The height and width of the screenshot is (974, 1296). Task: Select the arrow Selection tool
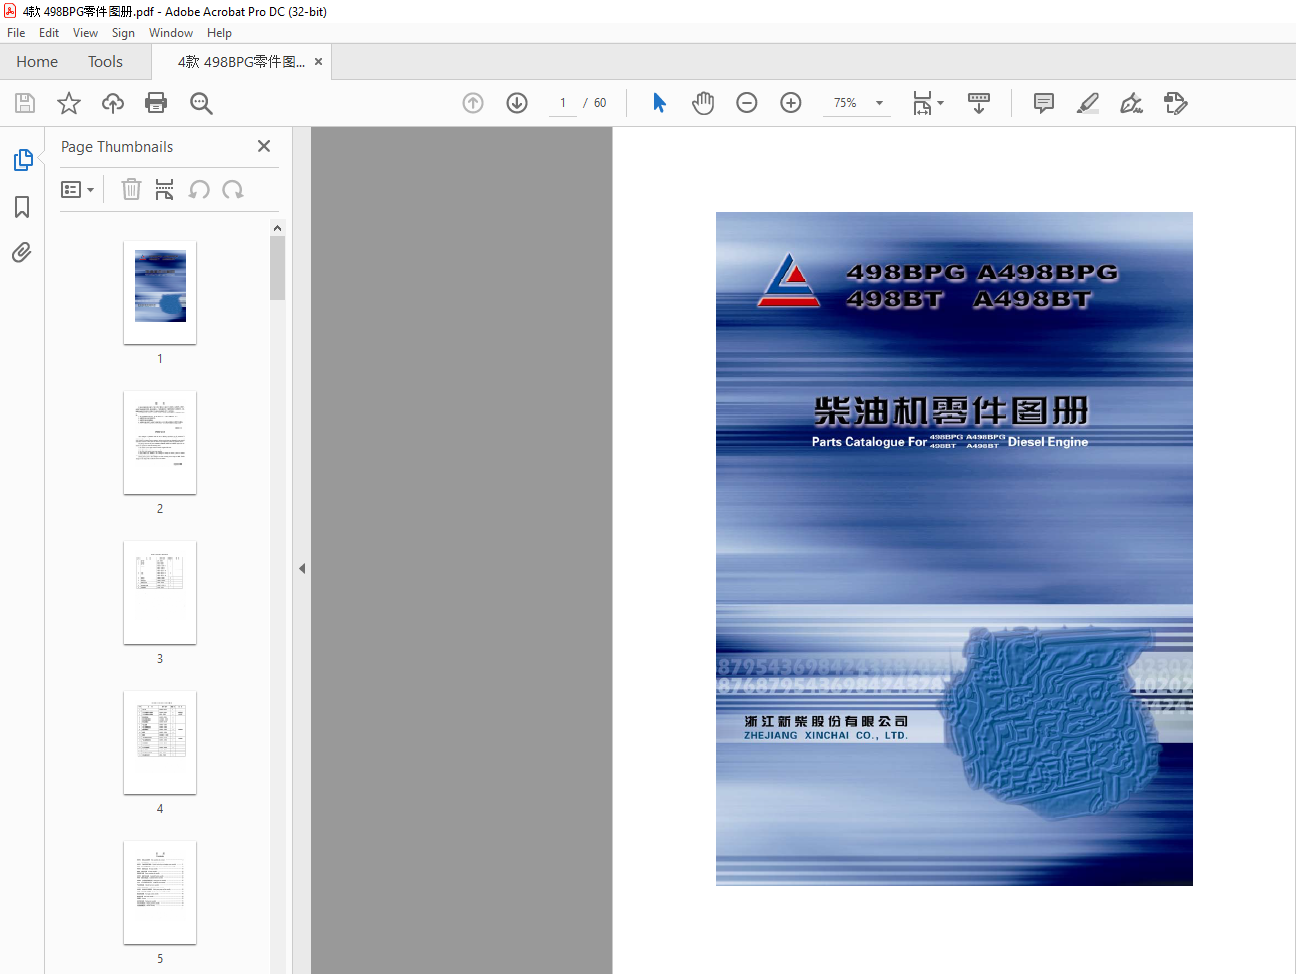659,103
